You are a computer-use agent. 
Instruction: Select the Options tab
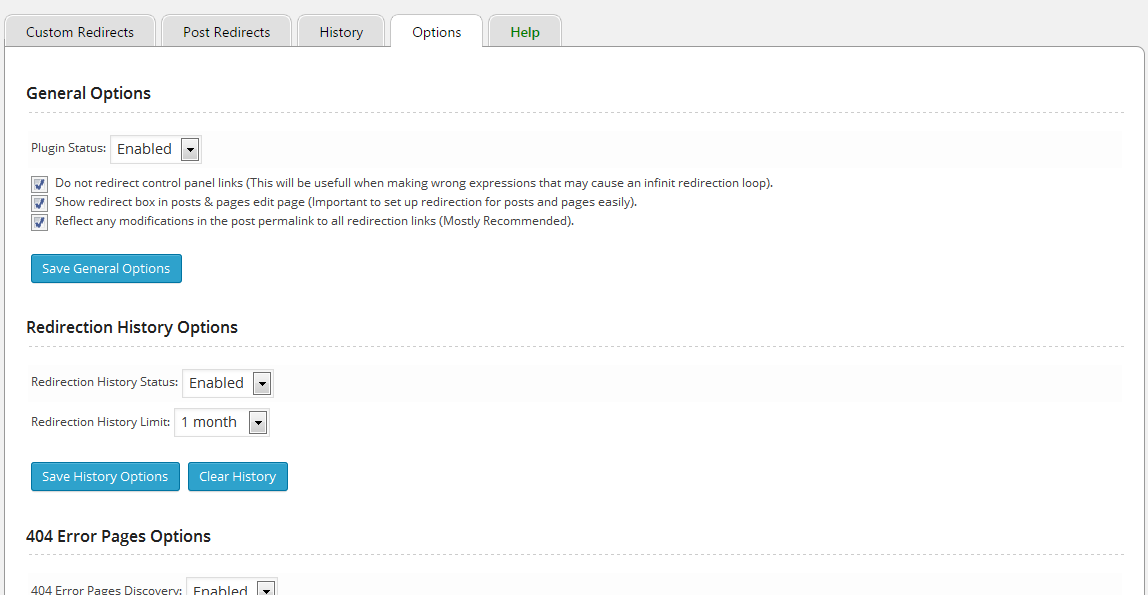click(x=436, y=32)
